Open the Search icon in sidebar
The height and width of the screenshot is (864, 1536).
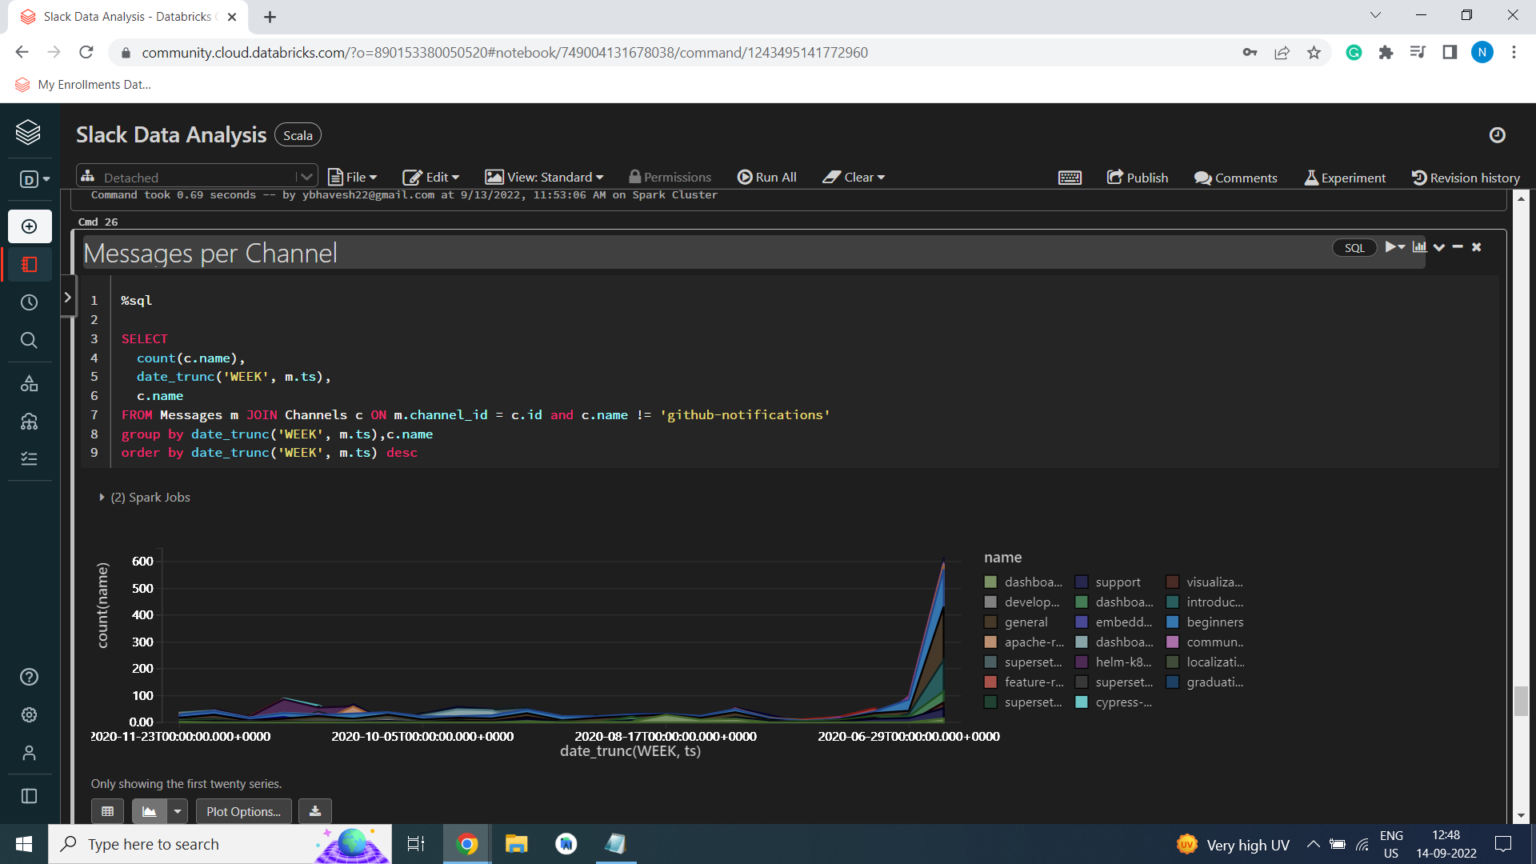point(29,340)
